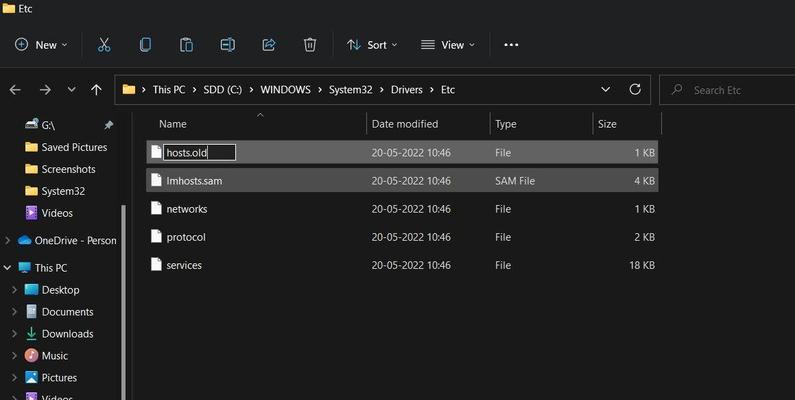
Task: Open the Sort options dropdown
Action: 372,45
